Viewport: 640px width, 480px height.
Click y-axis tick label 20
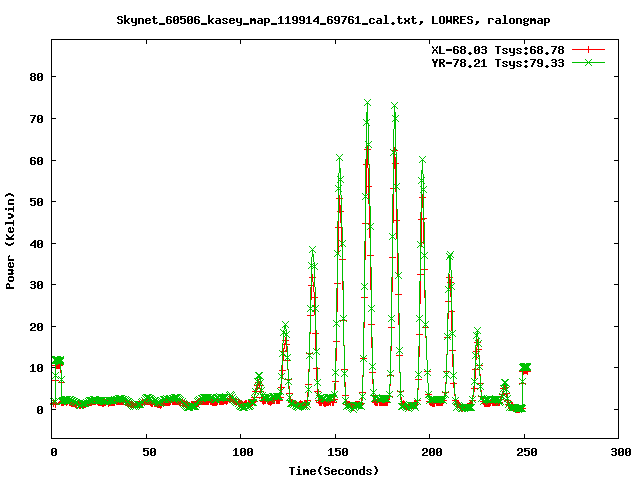pos(36,327)
